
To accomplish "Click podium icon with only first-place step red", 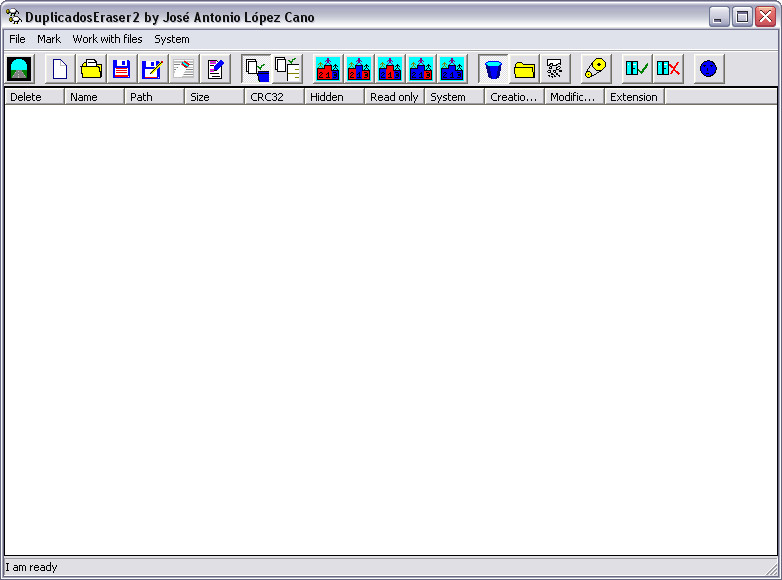I will pos(390,69).
